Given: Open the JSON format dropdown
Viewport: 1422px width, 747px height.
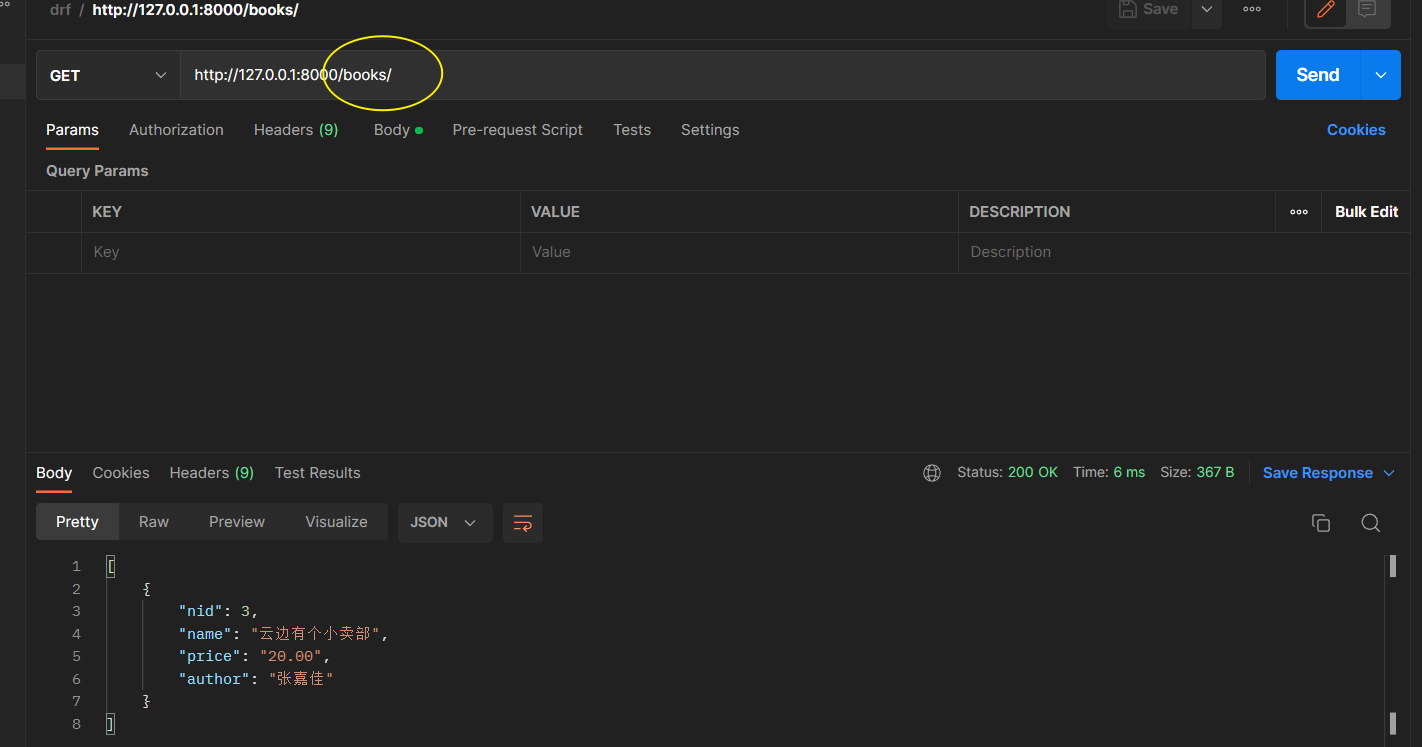Looking at the screenshot, I should coord(445,522).
